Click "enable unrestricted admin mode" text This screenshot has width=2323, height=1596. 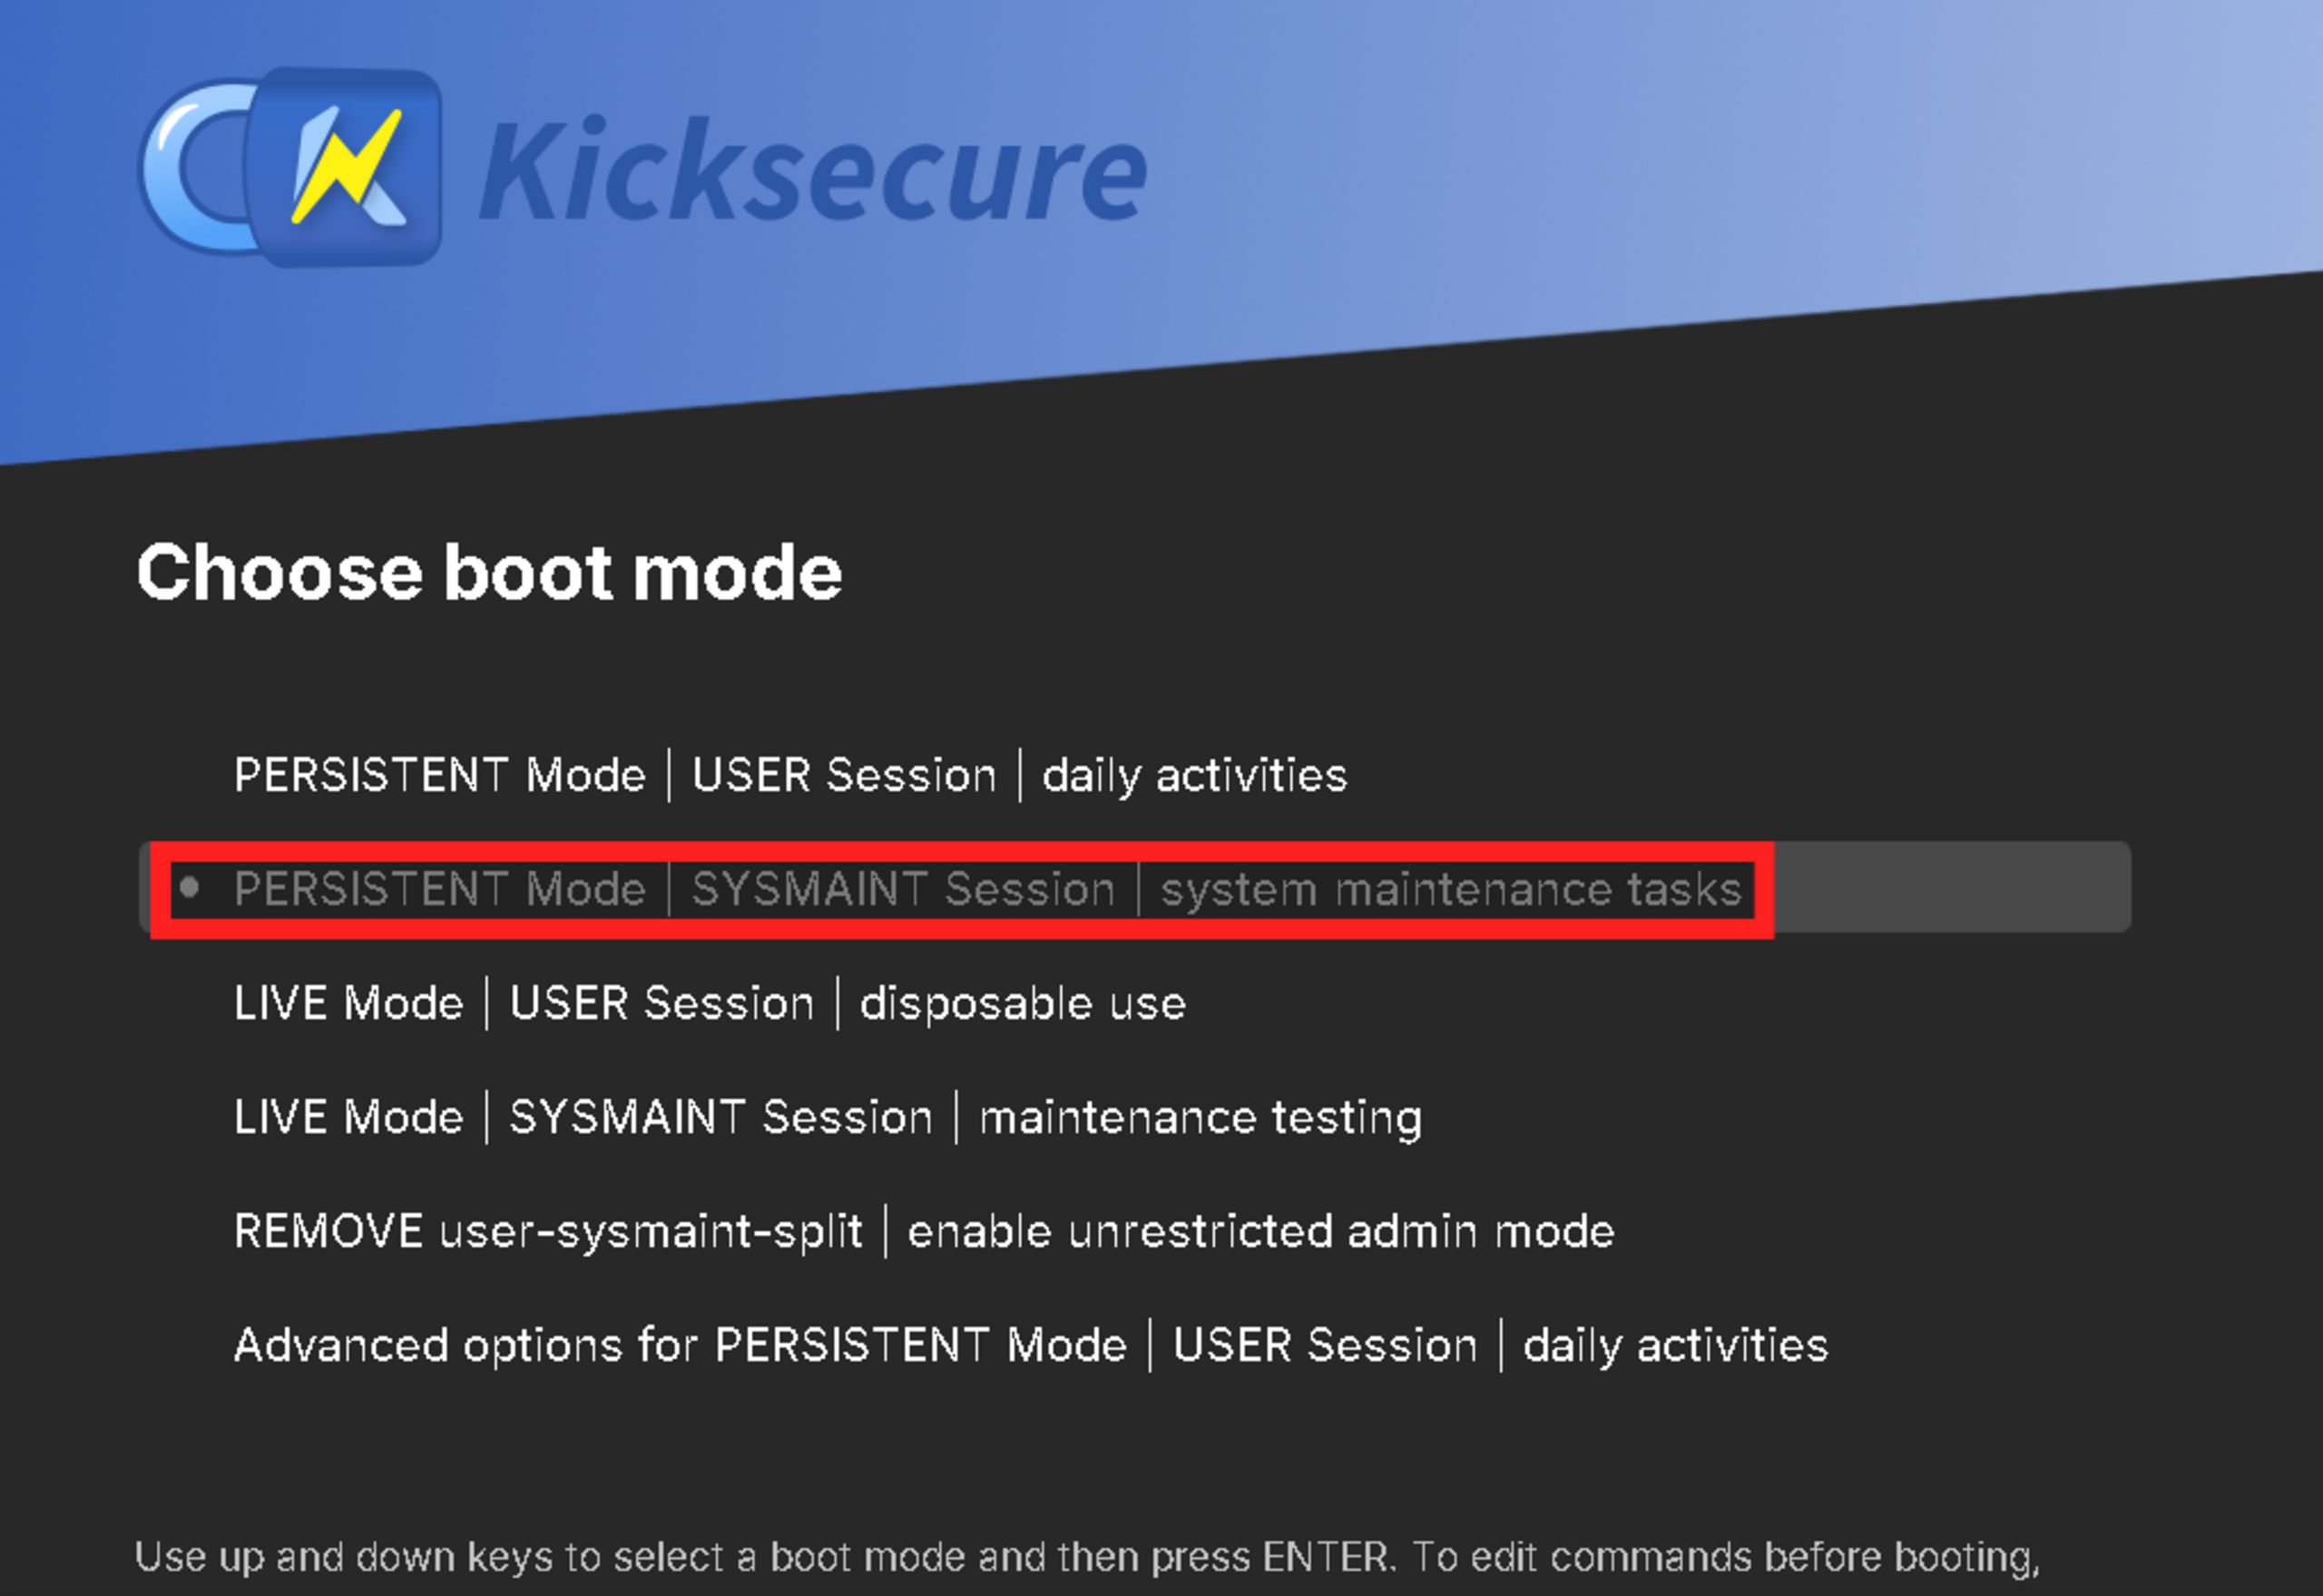pos(1260,1231)
